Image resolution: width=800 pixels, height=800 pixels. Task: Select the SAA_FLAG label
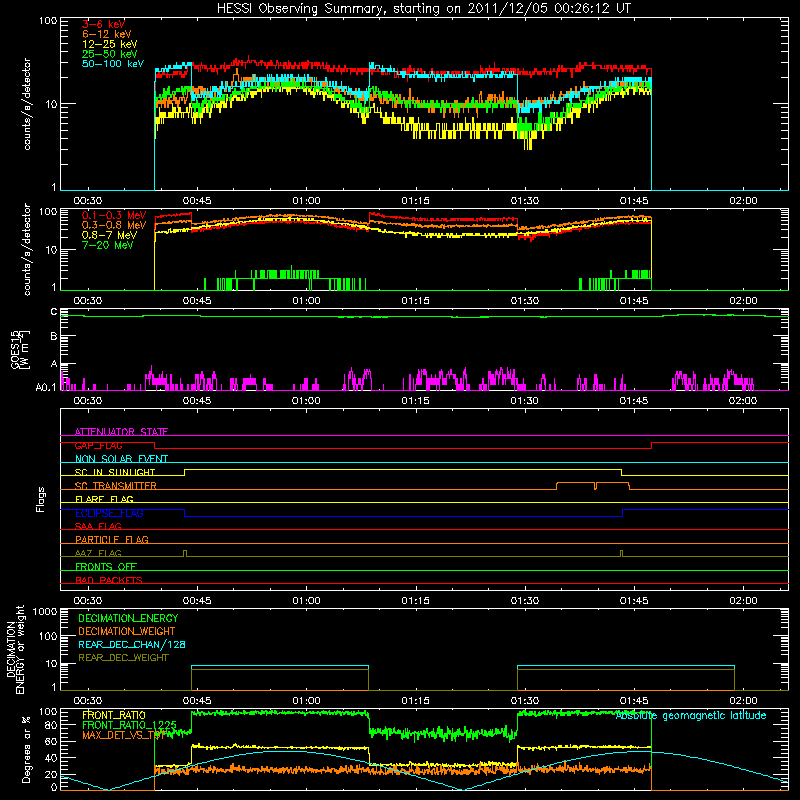click(98, 526)
